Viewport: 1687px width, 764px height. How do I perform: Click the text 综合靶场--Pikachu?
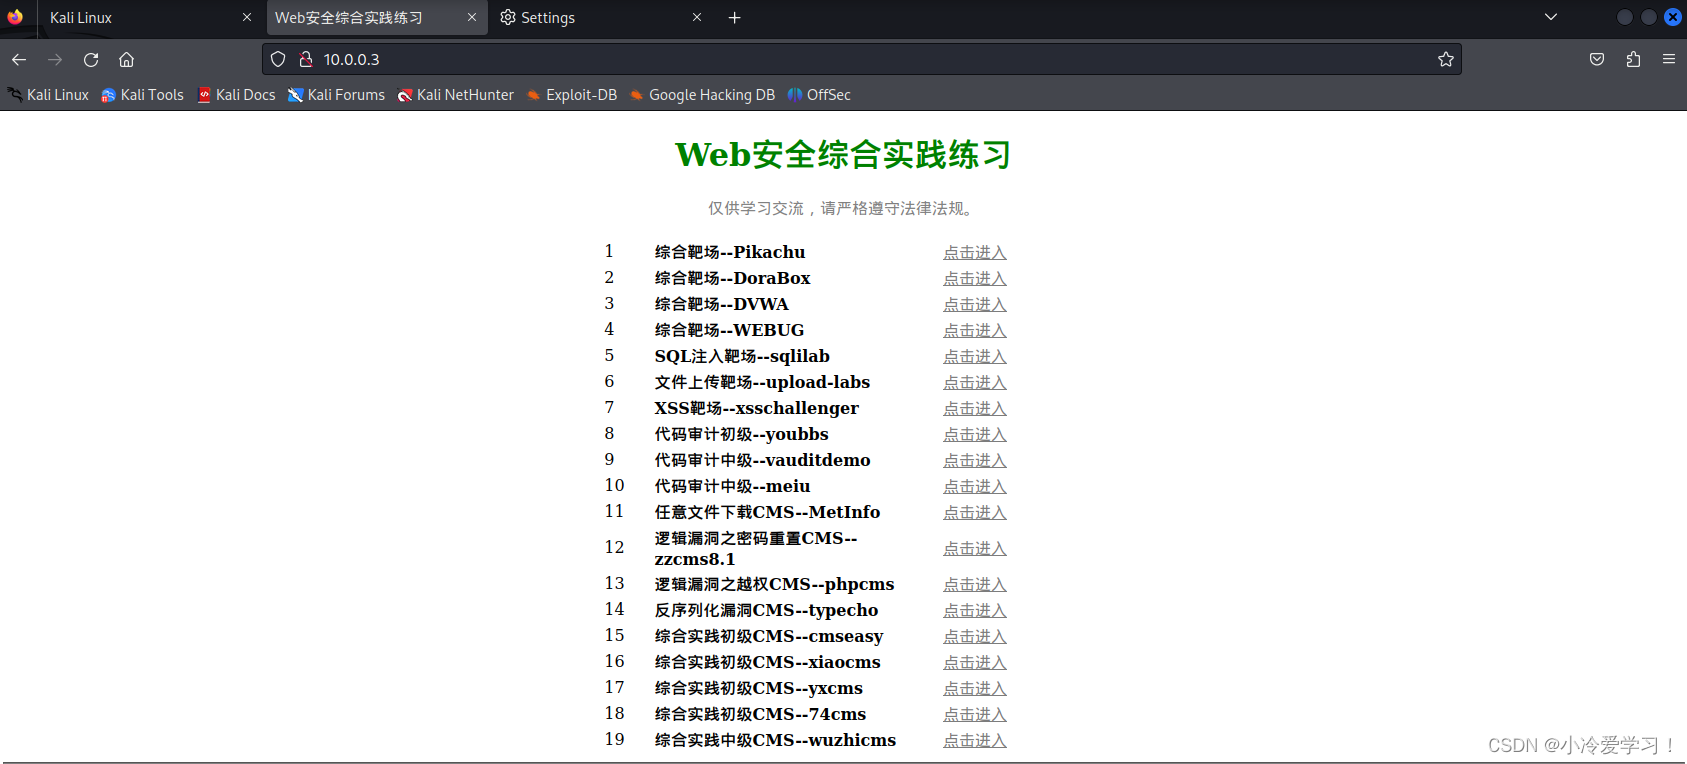pyautogui.click(x=730, y=252)
